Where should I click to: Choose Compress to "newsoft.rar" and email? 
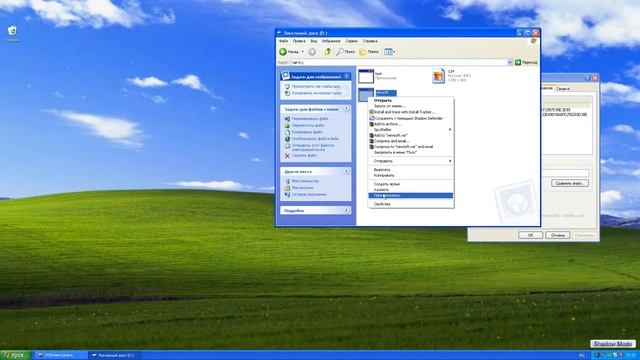(411, 147)
